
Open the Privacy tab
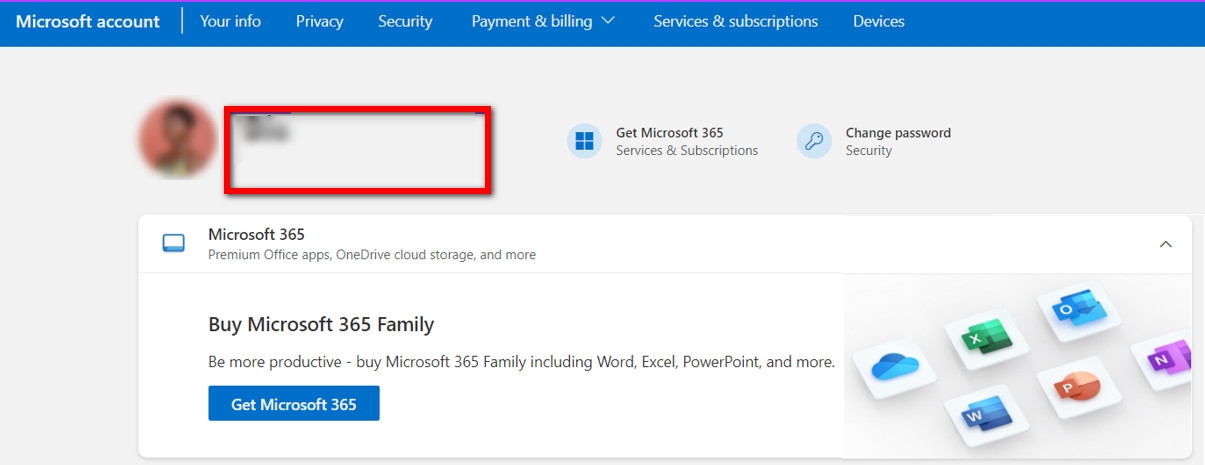click(x=320, y=21)
